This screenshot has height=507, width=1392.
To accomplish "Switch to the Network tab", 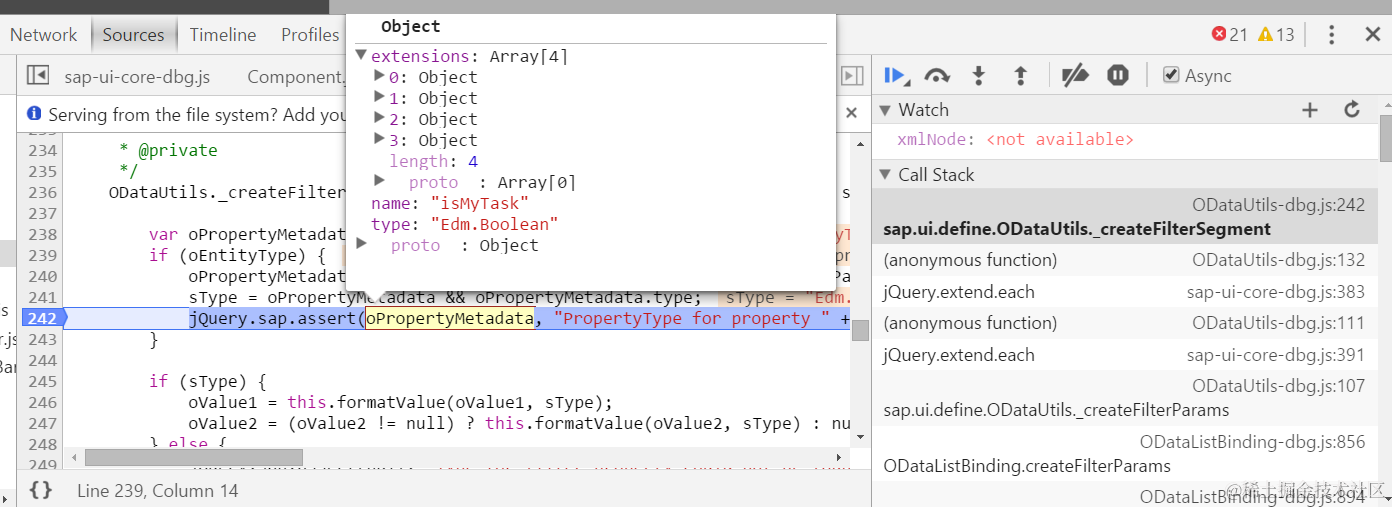I will tap(43, 35).
